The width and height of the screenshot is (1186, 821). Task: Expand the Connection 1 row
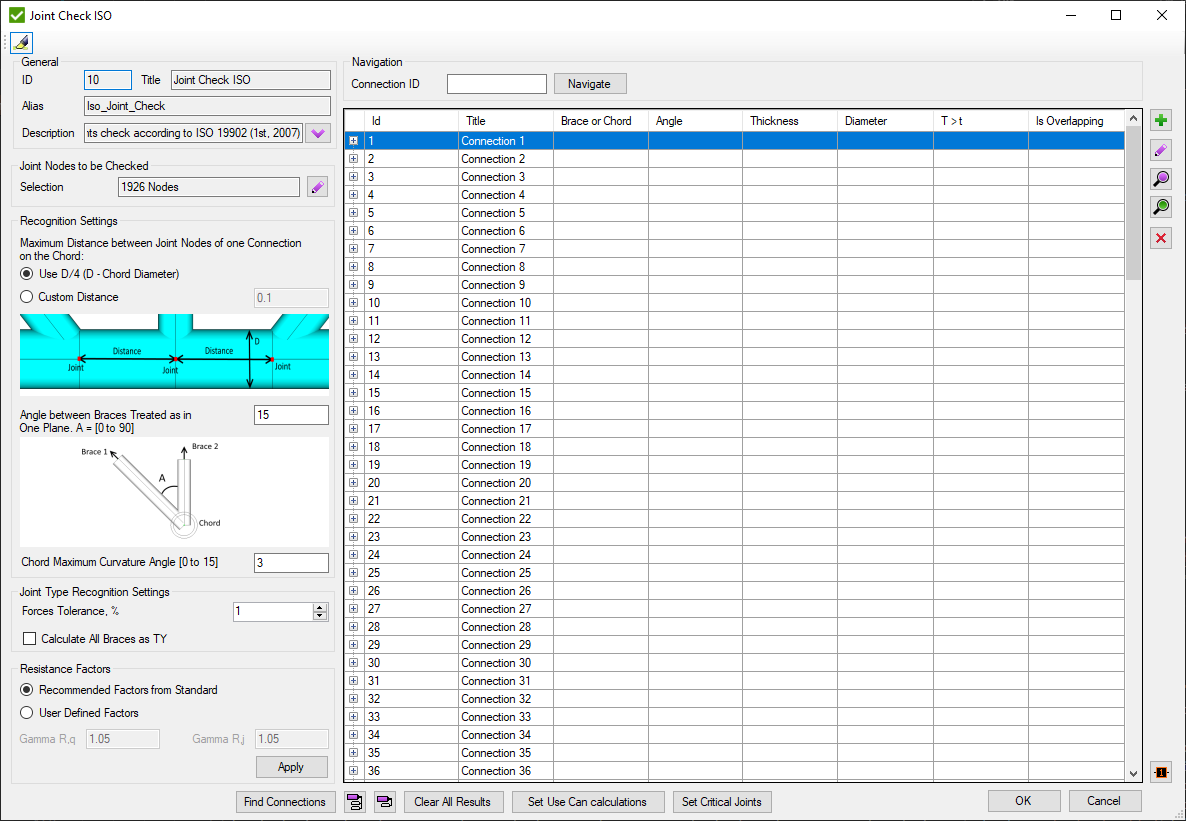[354, 141]
